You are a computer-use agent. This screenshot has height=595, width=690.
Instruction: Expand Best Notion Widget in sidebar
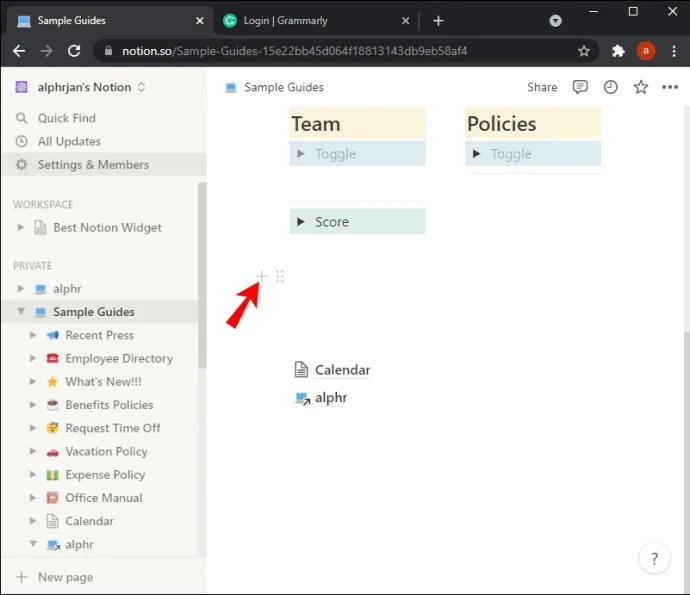pos(20,227)
